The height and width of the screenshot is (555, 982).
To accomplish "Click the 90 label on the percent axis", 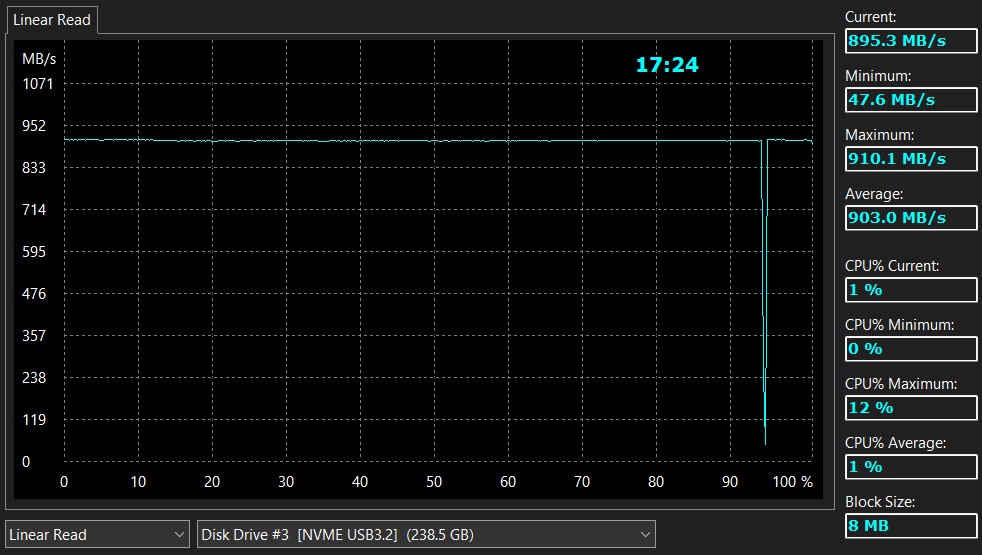I will tap(730, 482).
